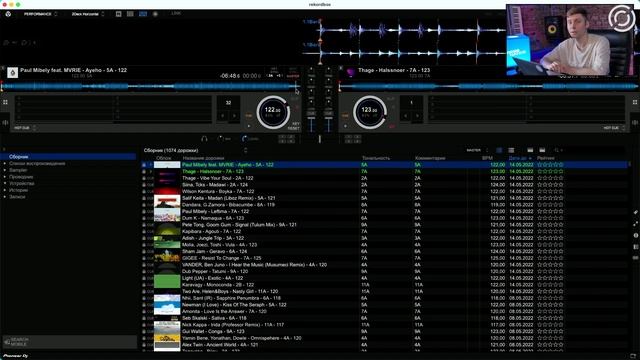The image size is (640, 360).
Task: Click right deck pad mode grid icon
Action: click(x=635, y=102)
